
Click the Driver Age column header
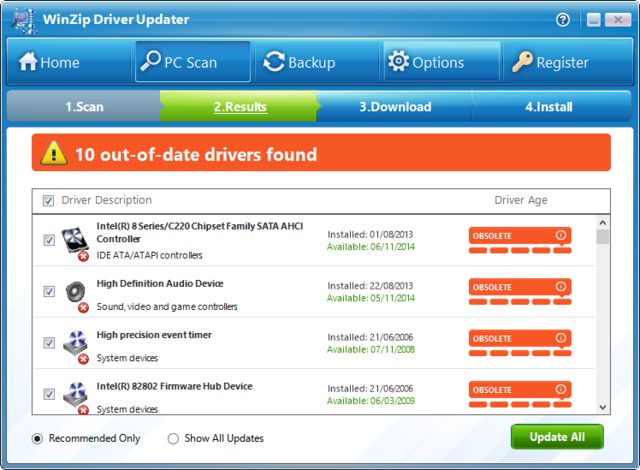pyautogui.click(x=521, y=200)
